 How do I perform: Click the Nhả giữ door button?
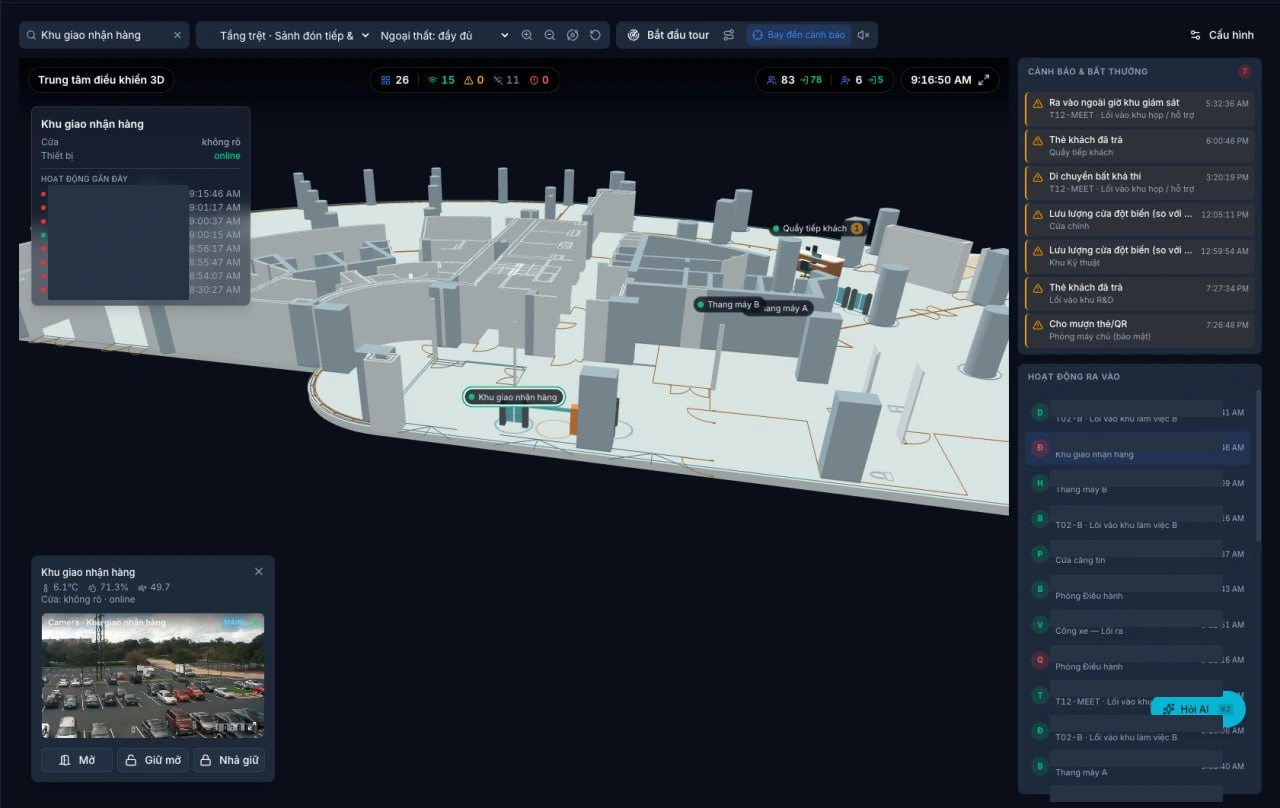click(229, 760)
